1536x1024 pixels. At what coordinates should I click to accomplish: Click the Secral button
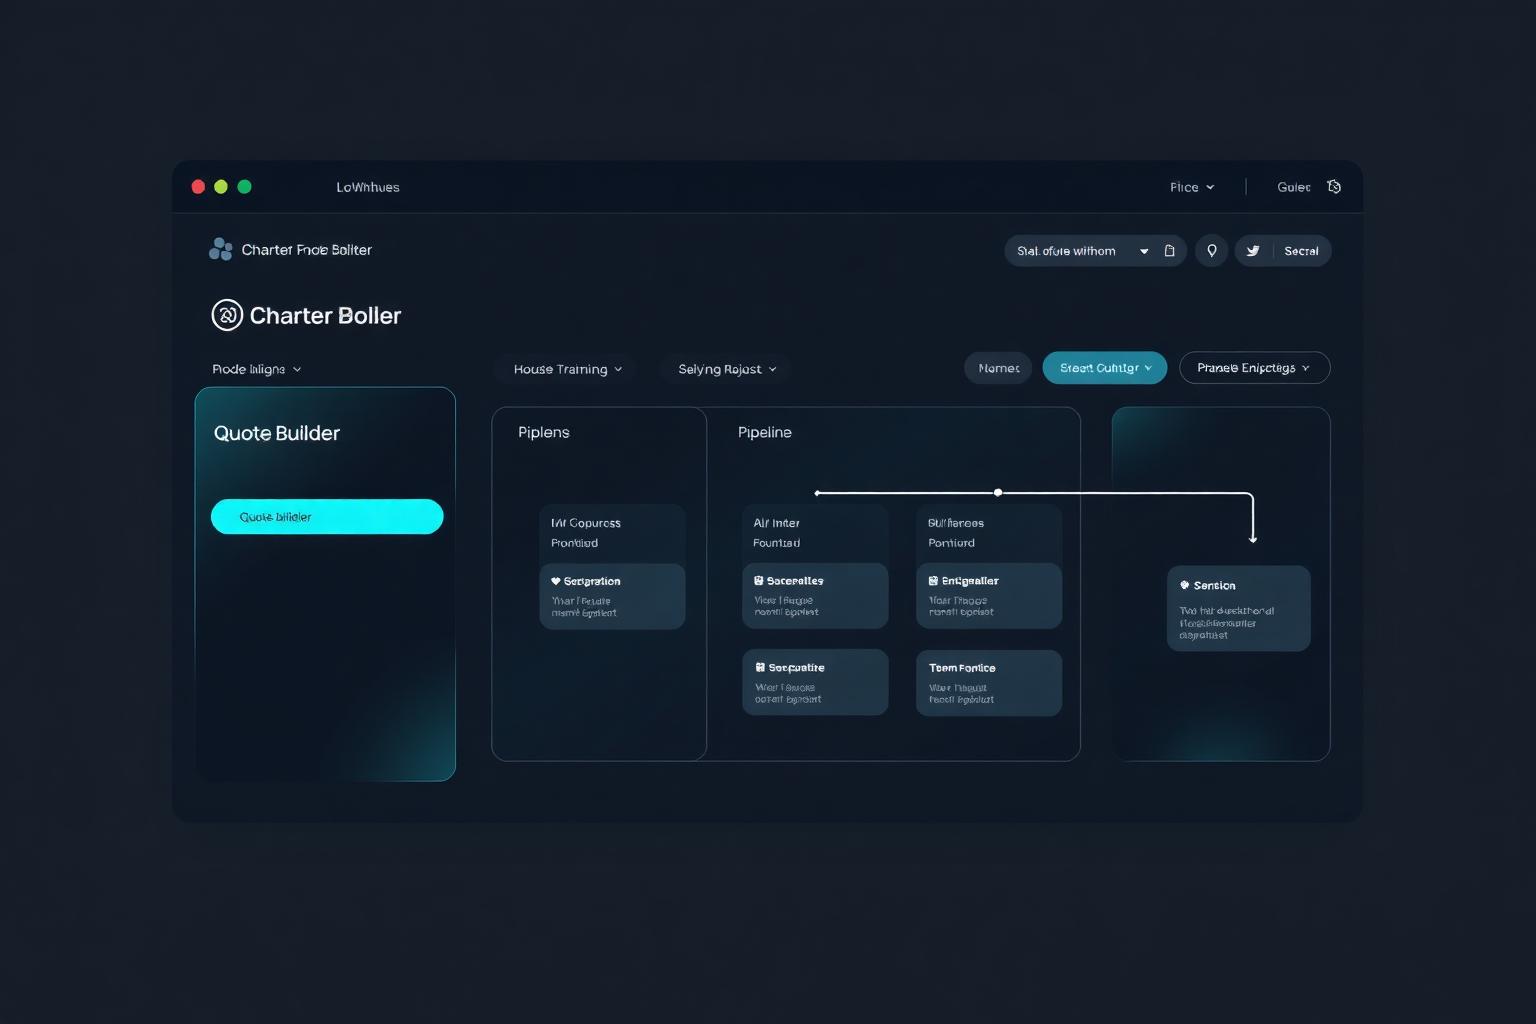(1301, 251)
